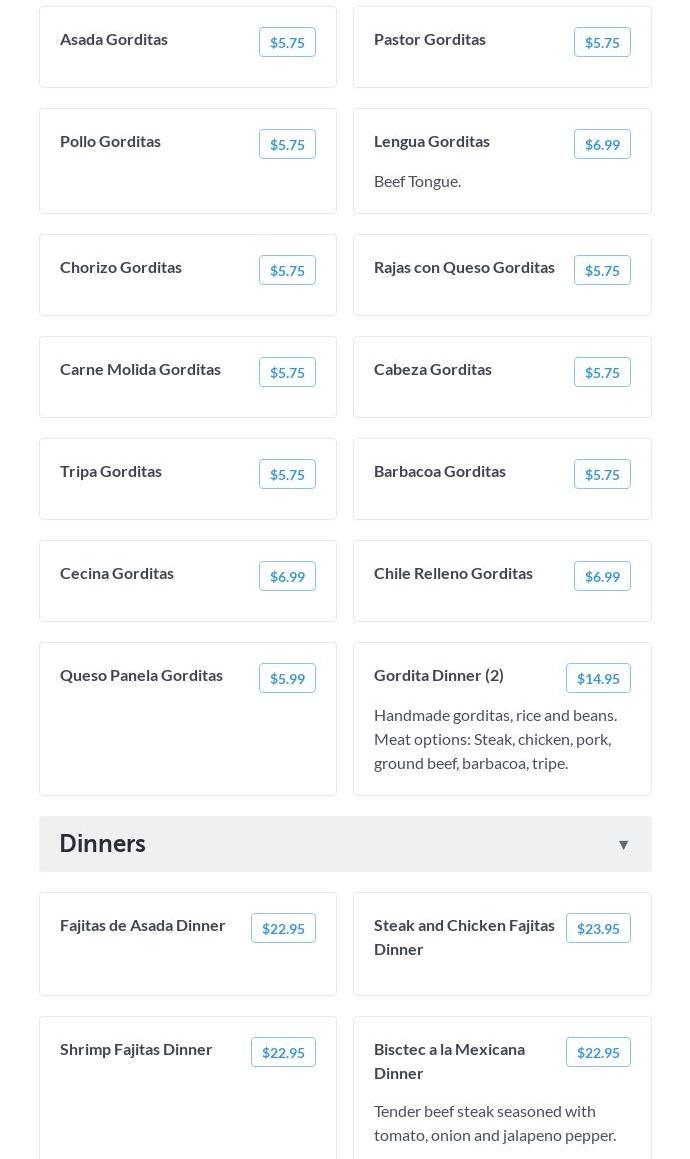
Task: Click the Chorizo Gorditas price
Action: click(287, 270)
